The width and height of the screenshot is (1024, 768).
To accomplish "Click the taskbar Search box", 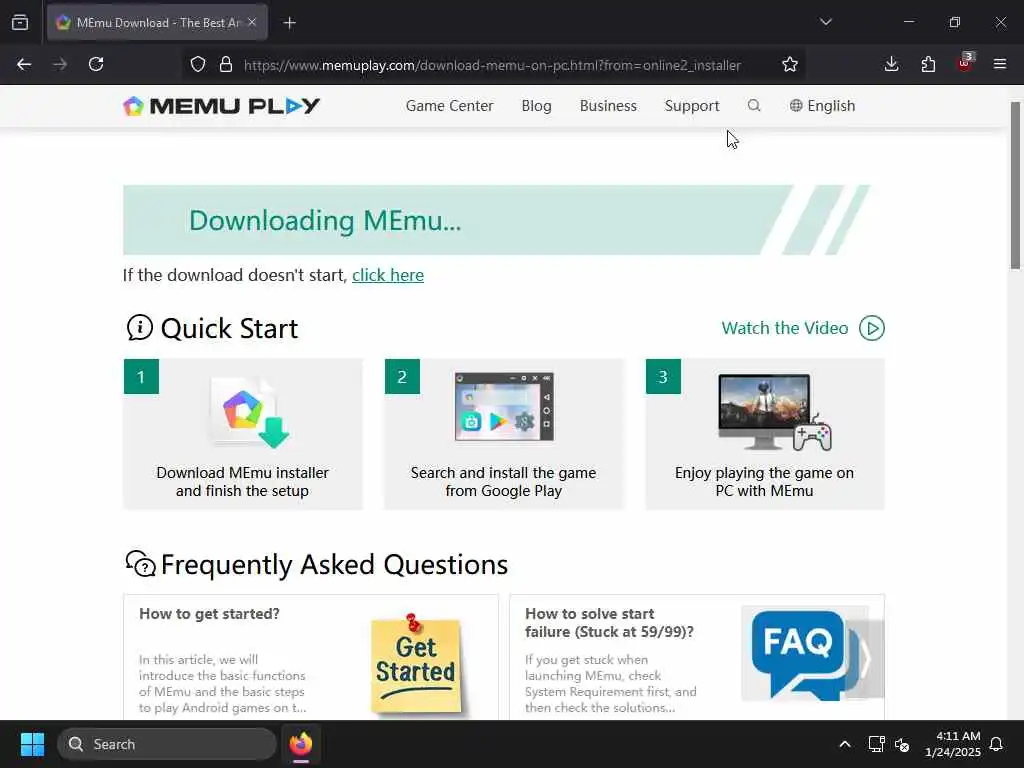I will coord(167,744).
